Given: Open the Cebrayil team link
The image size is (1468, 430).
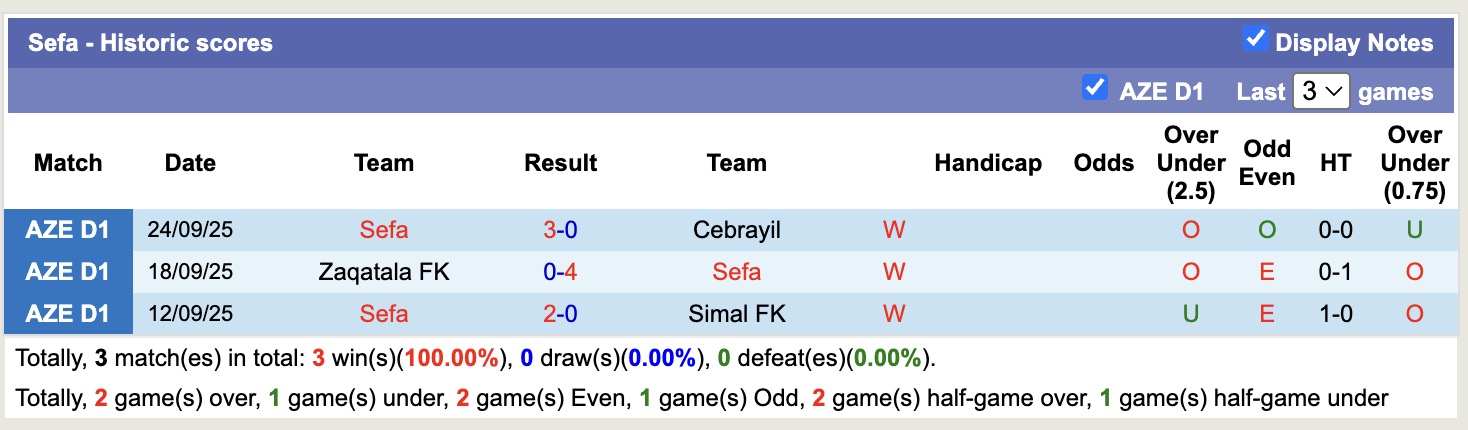Looking at the screenshot, I should (736, 230).
